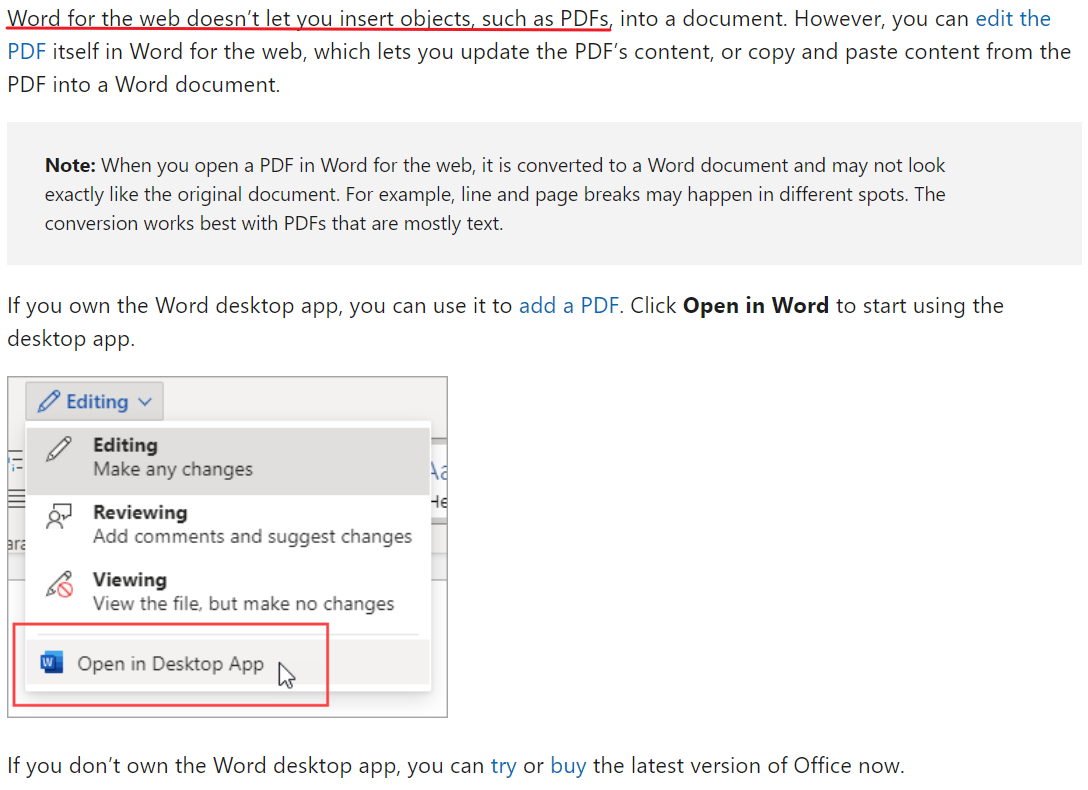Click the blue pencil in the Editing button
This screenshot has width=1088, height=790.
pos(49,400)
